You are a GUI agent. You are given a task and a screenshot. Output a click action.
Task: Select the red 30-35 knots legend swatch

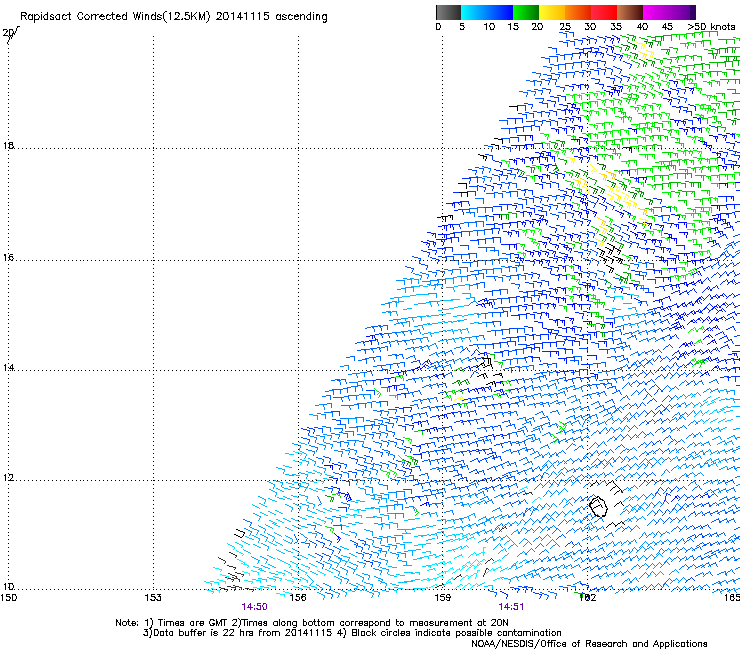[x=604, y=12]
